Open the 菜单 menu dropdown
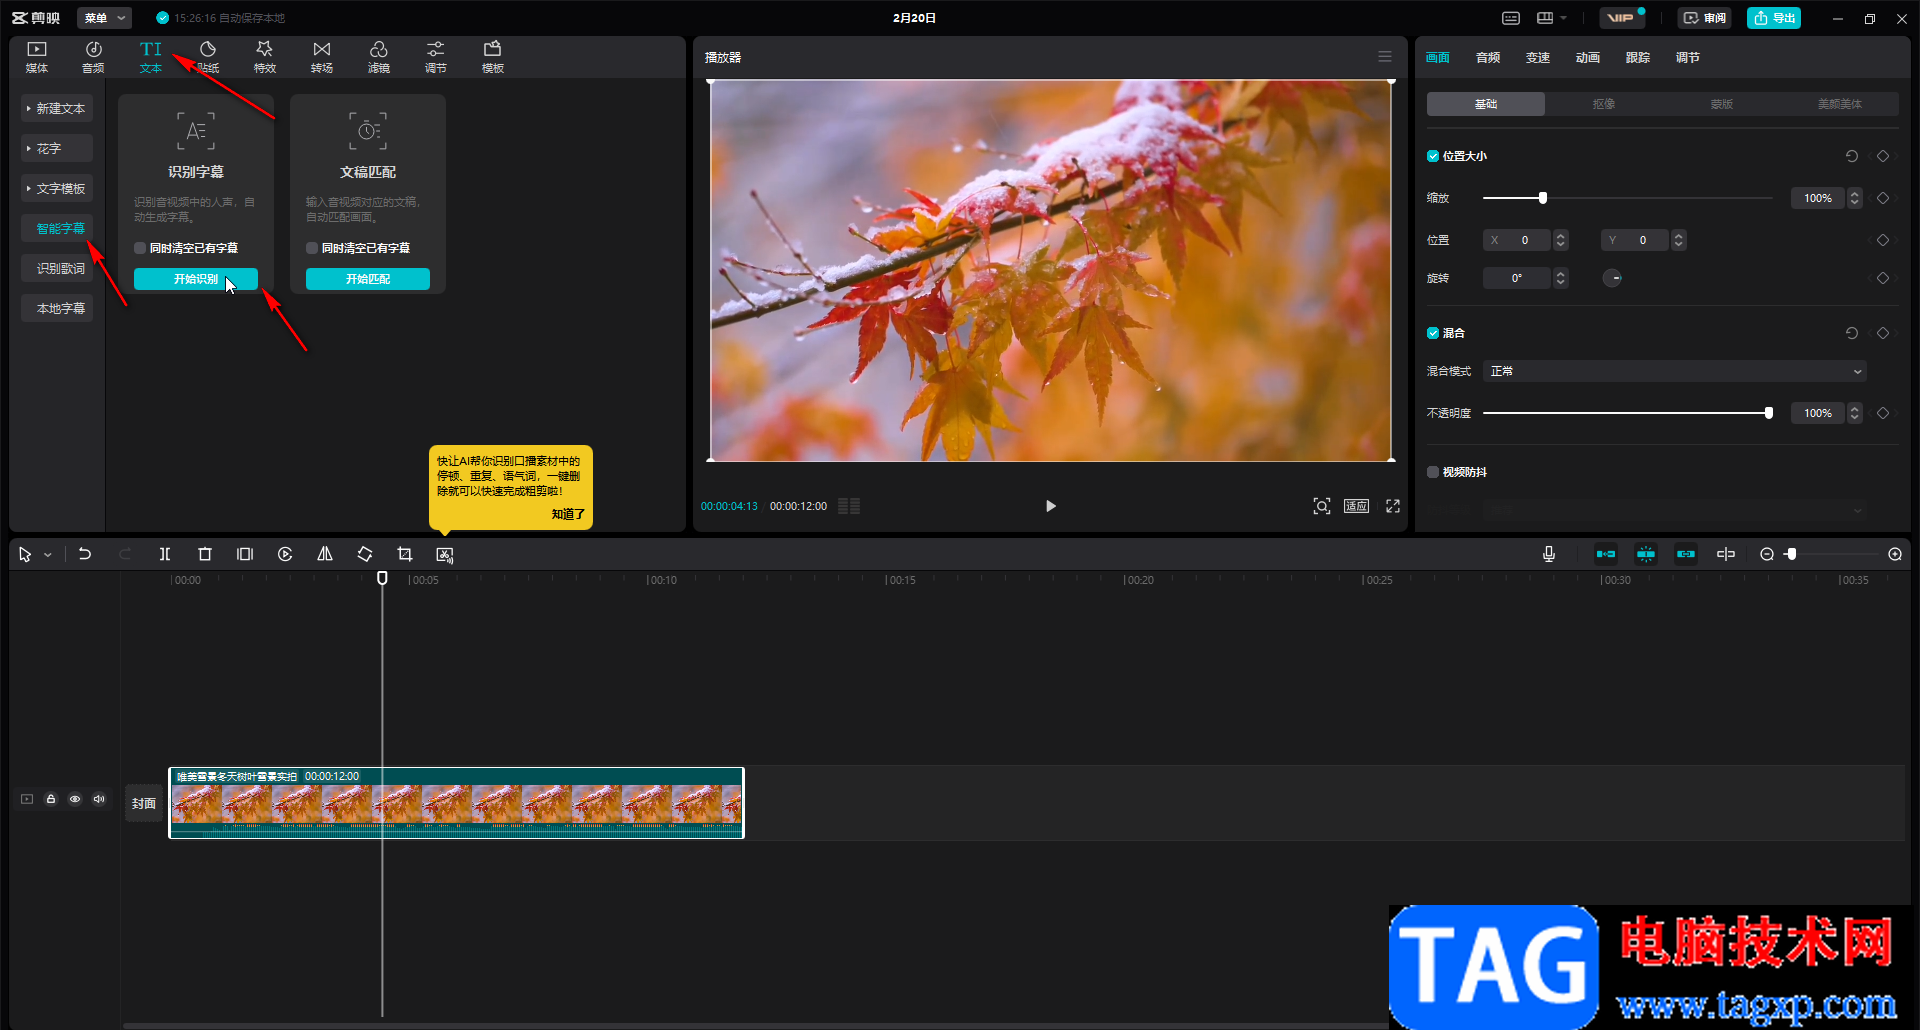This screenshot has height=1030, width=1920. pos(104,18)
